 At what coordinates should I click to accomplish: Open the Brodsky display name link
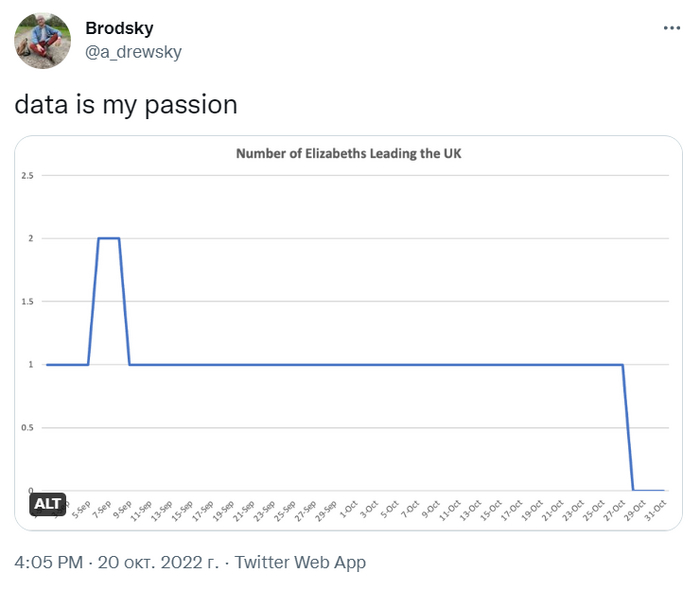tap(119, 28)
